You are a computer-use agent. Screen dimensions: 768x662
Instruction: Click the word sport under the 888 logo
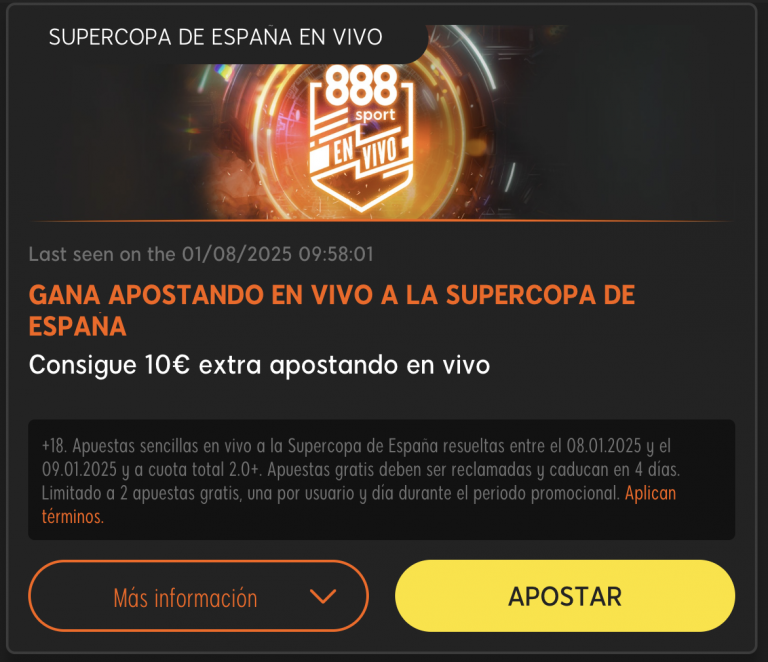click(x=375, y=116)
